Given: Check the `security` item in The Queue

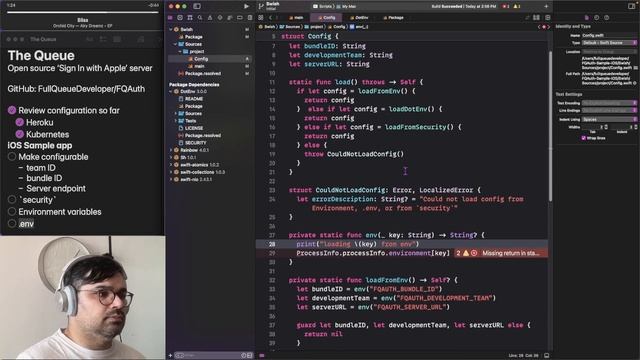Looking at the screenshot, I should (12, 200).
